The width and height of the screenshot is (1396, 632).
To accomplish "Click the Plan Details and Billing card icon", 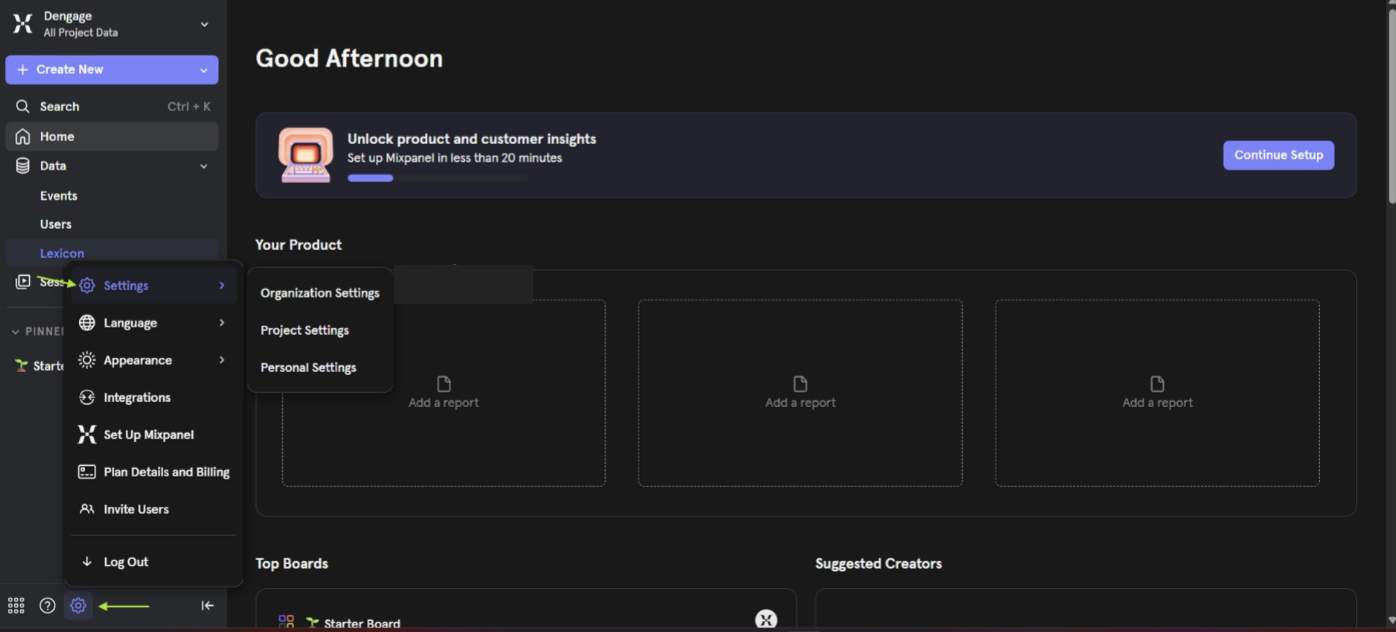I will (87, 472).
